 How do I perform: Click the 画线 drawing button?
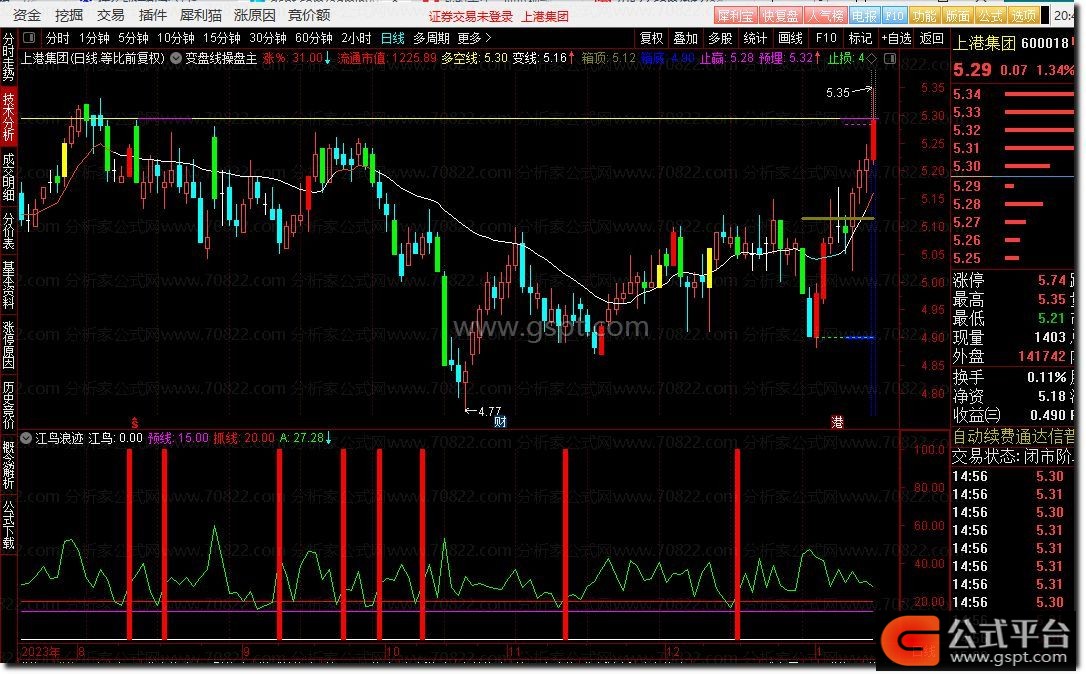pos(790,38)
